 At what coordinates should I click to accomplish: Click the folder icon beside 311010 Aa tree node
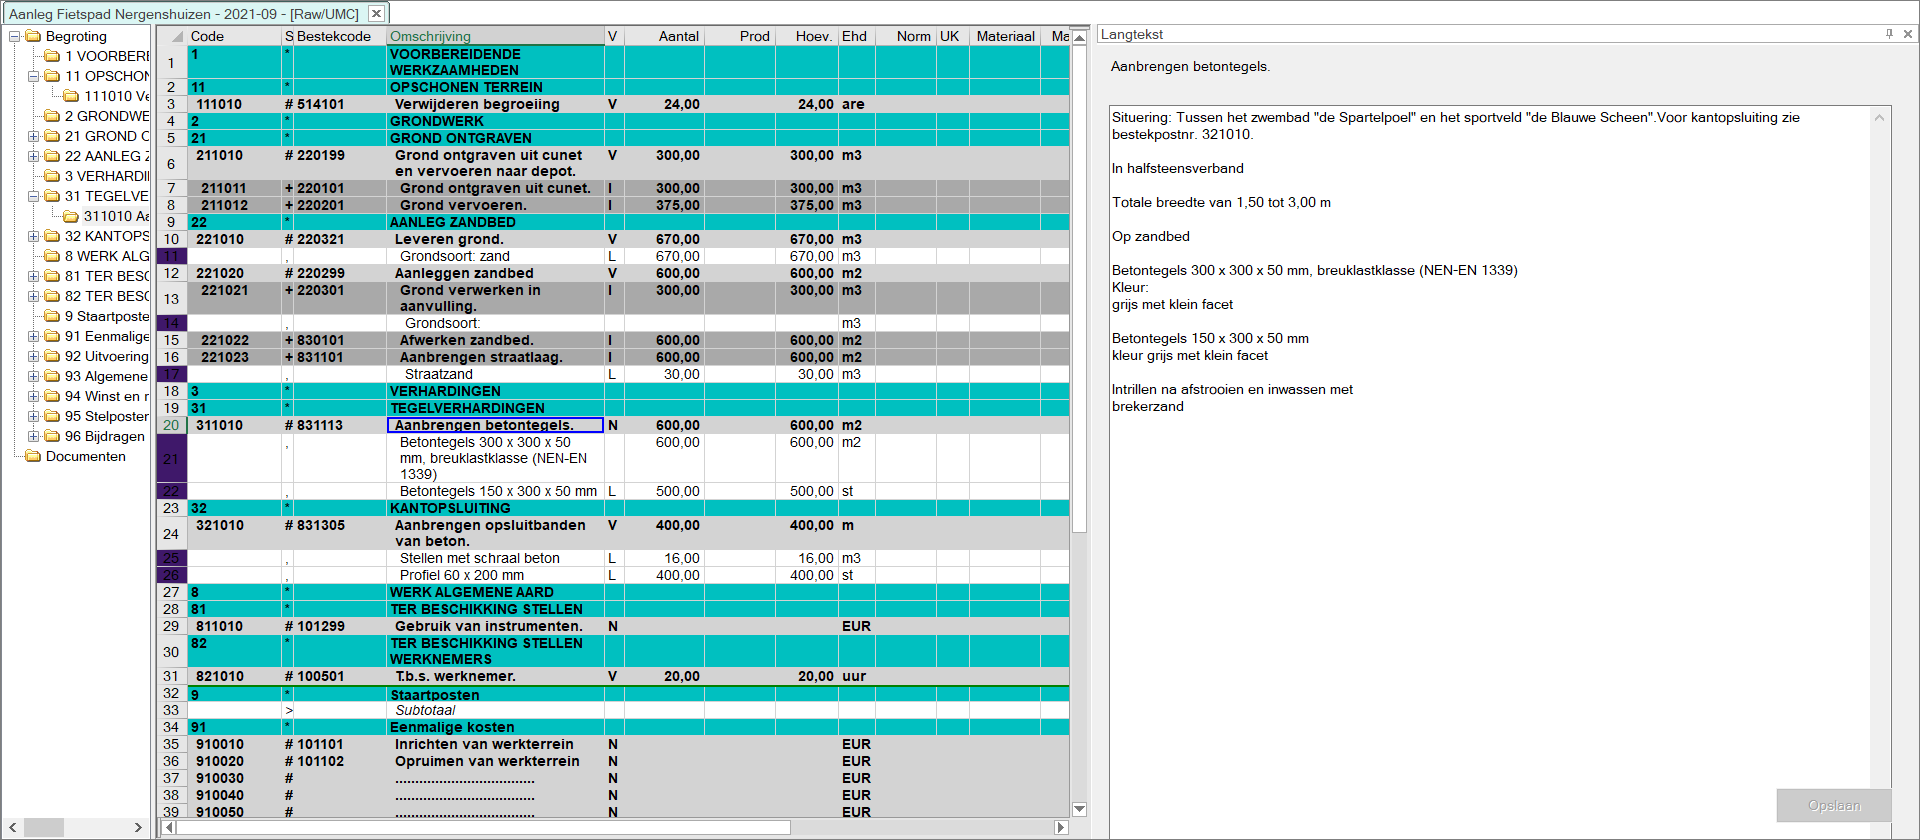[x=71, y=216]
